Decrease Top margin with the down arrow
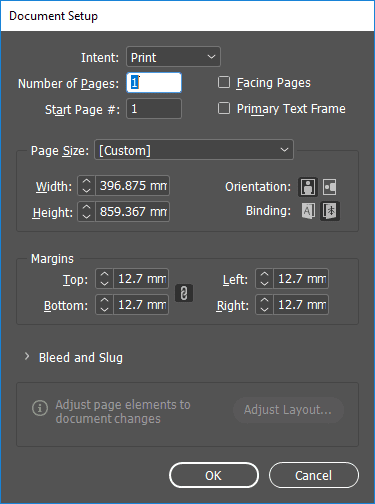This screenshot has height=504, width=375. pos(105,284)
